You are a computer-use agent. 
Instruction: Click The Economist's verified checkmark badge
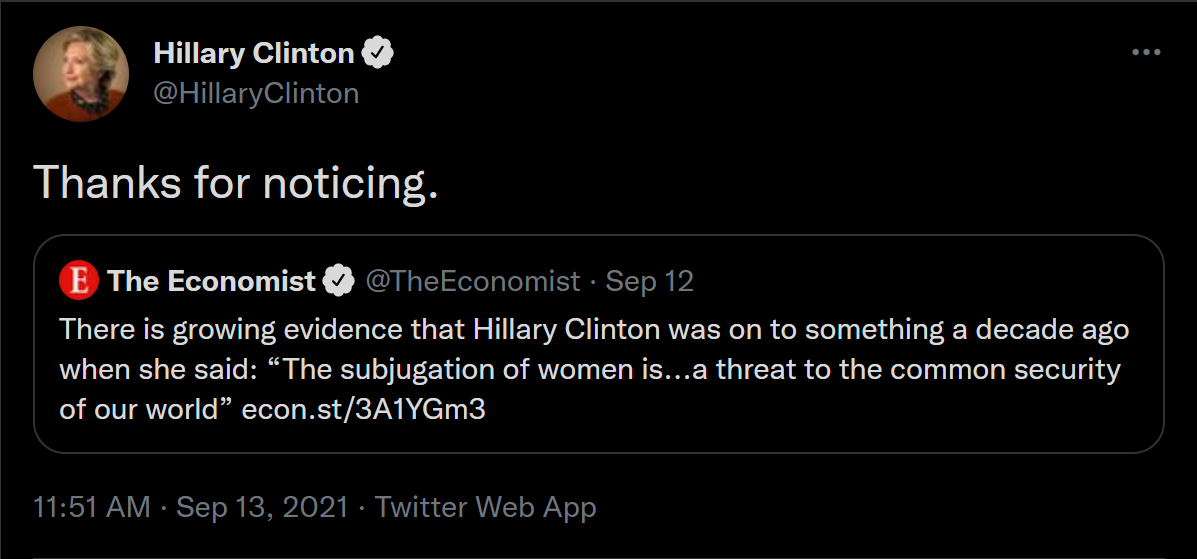click(x=341, y=282)
